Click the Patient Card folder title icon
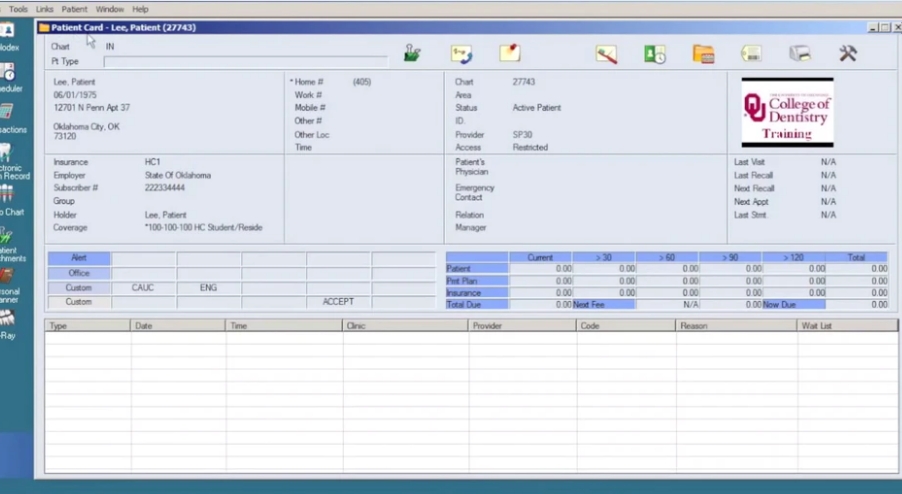 click(x=44, y=27)
